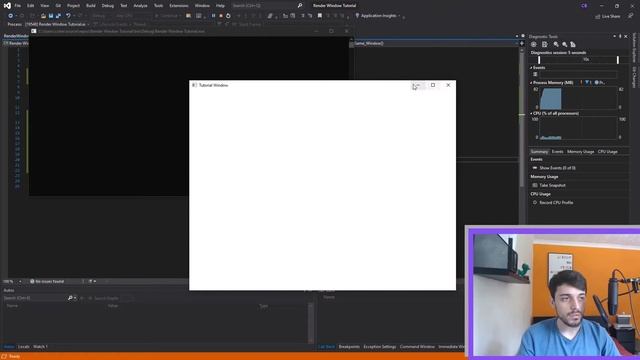Click the Diagnostic Tools export report icon
This screenshot has width=640, height=360.
544,44
